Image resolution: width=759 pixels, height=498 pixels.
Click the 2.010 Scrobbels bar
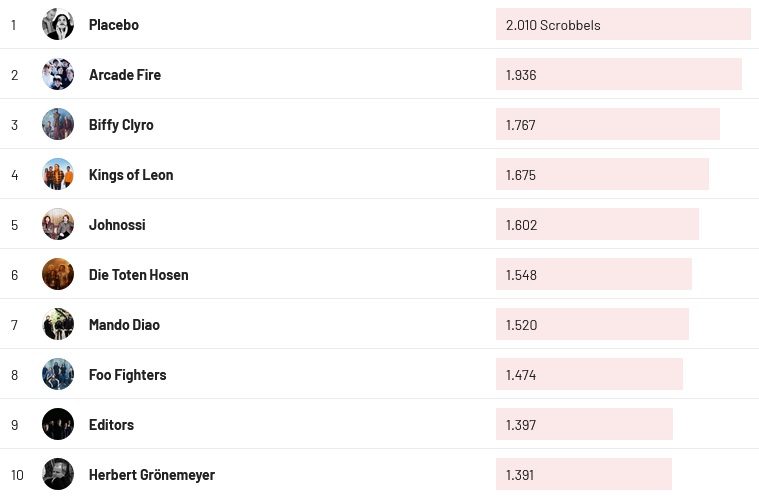click(623, 24)
